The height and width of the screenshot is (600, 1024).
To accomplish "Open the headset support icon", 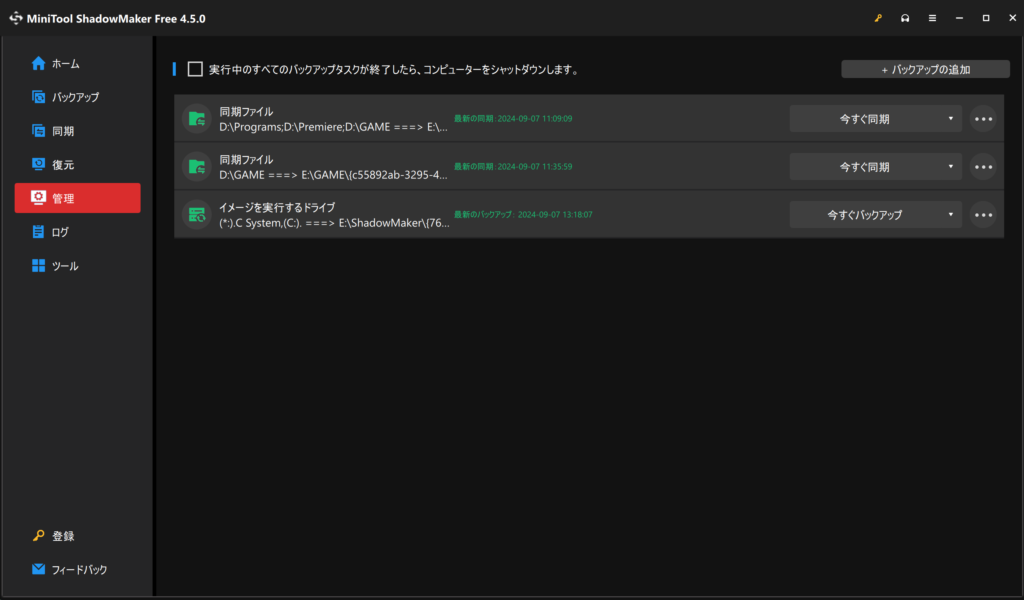I will coord(905,18).
